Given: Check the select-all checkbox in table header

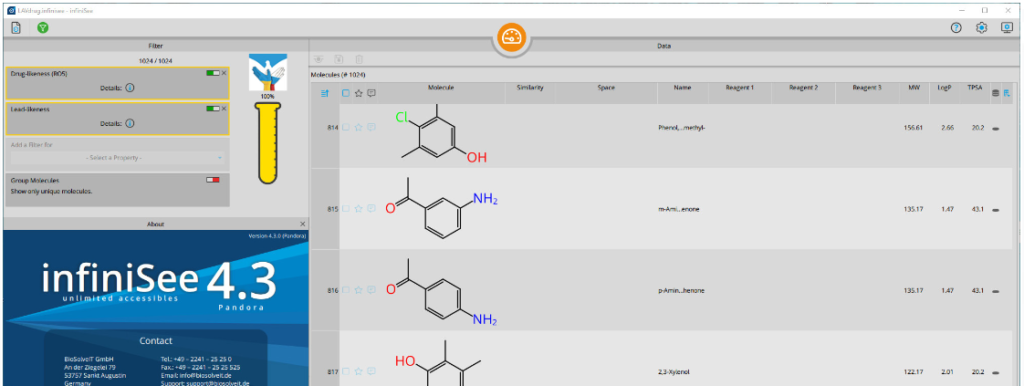Looking at the screenshot, I should point(346,93).
